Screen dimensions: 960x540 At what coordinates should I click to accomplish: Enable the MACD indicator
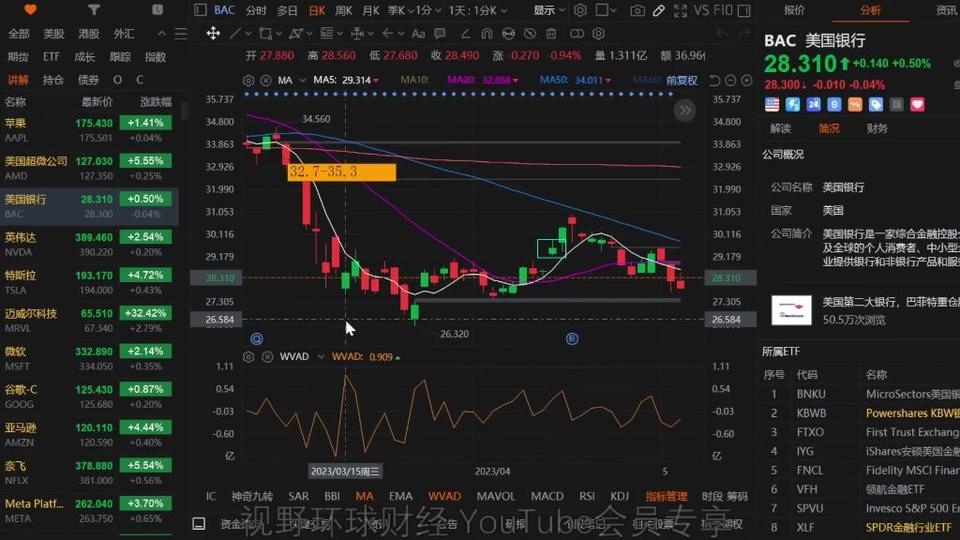(x=547, y=496)
